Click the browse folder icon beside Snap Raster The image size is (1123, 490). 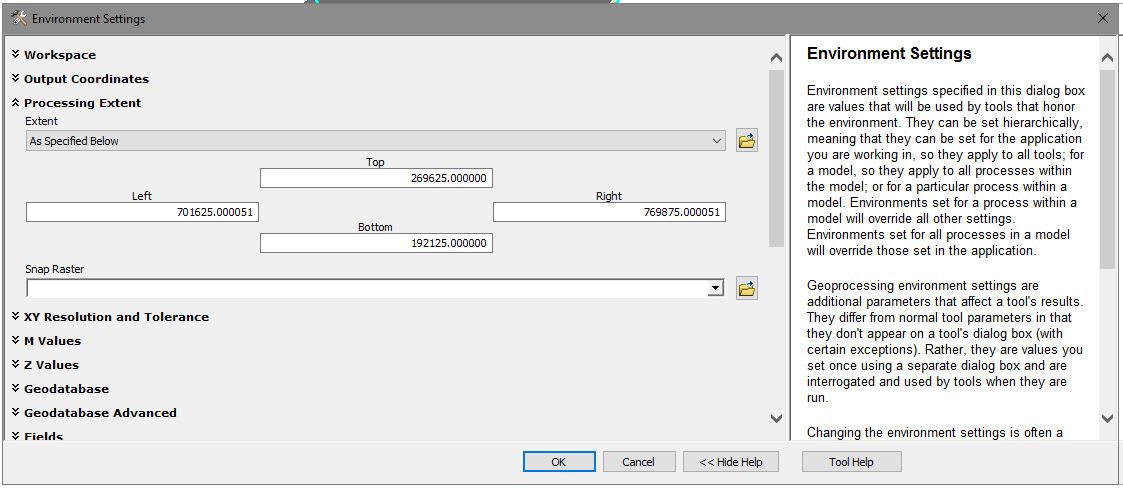(746, 289)
